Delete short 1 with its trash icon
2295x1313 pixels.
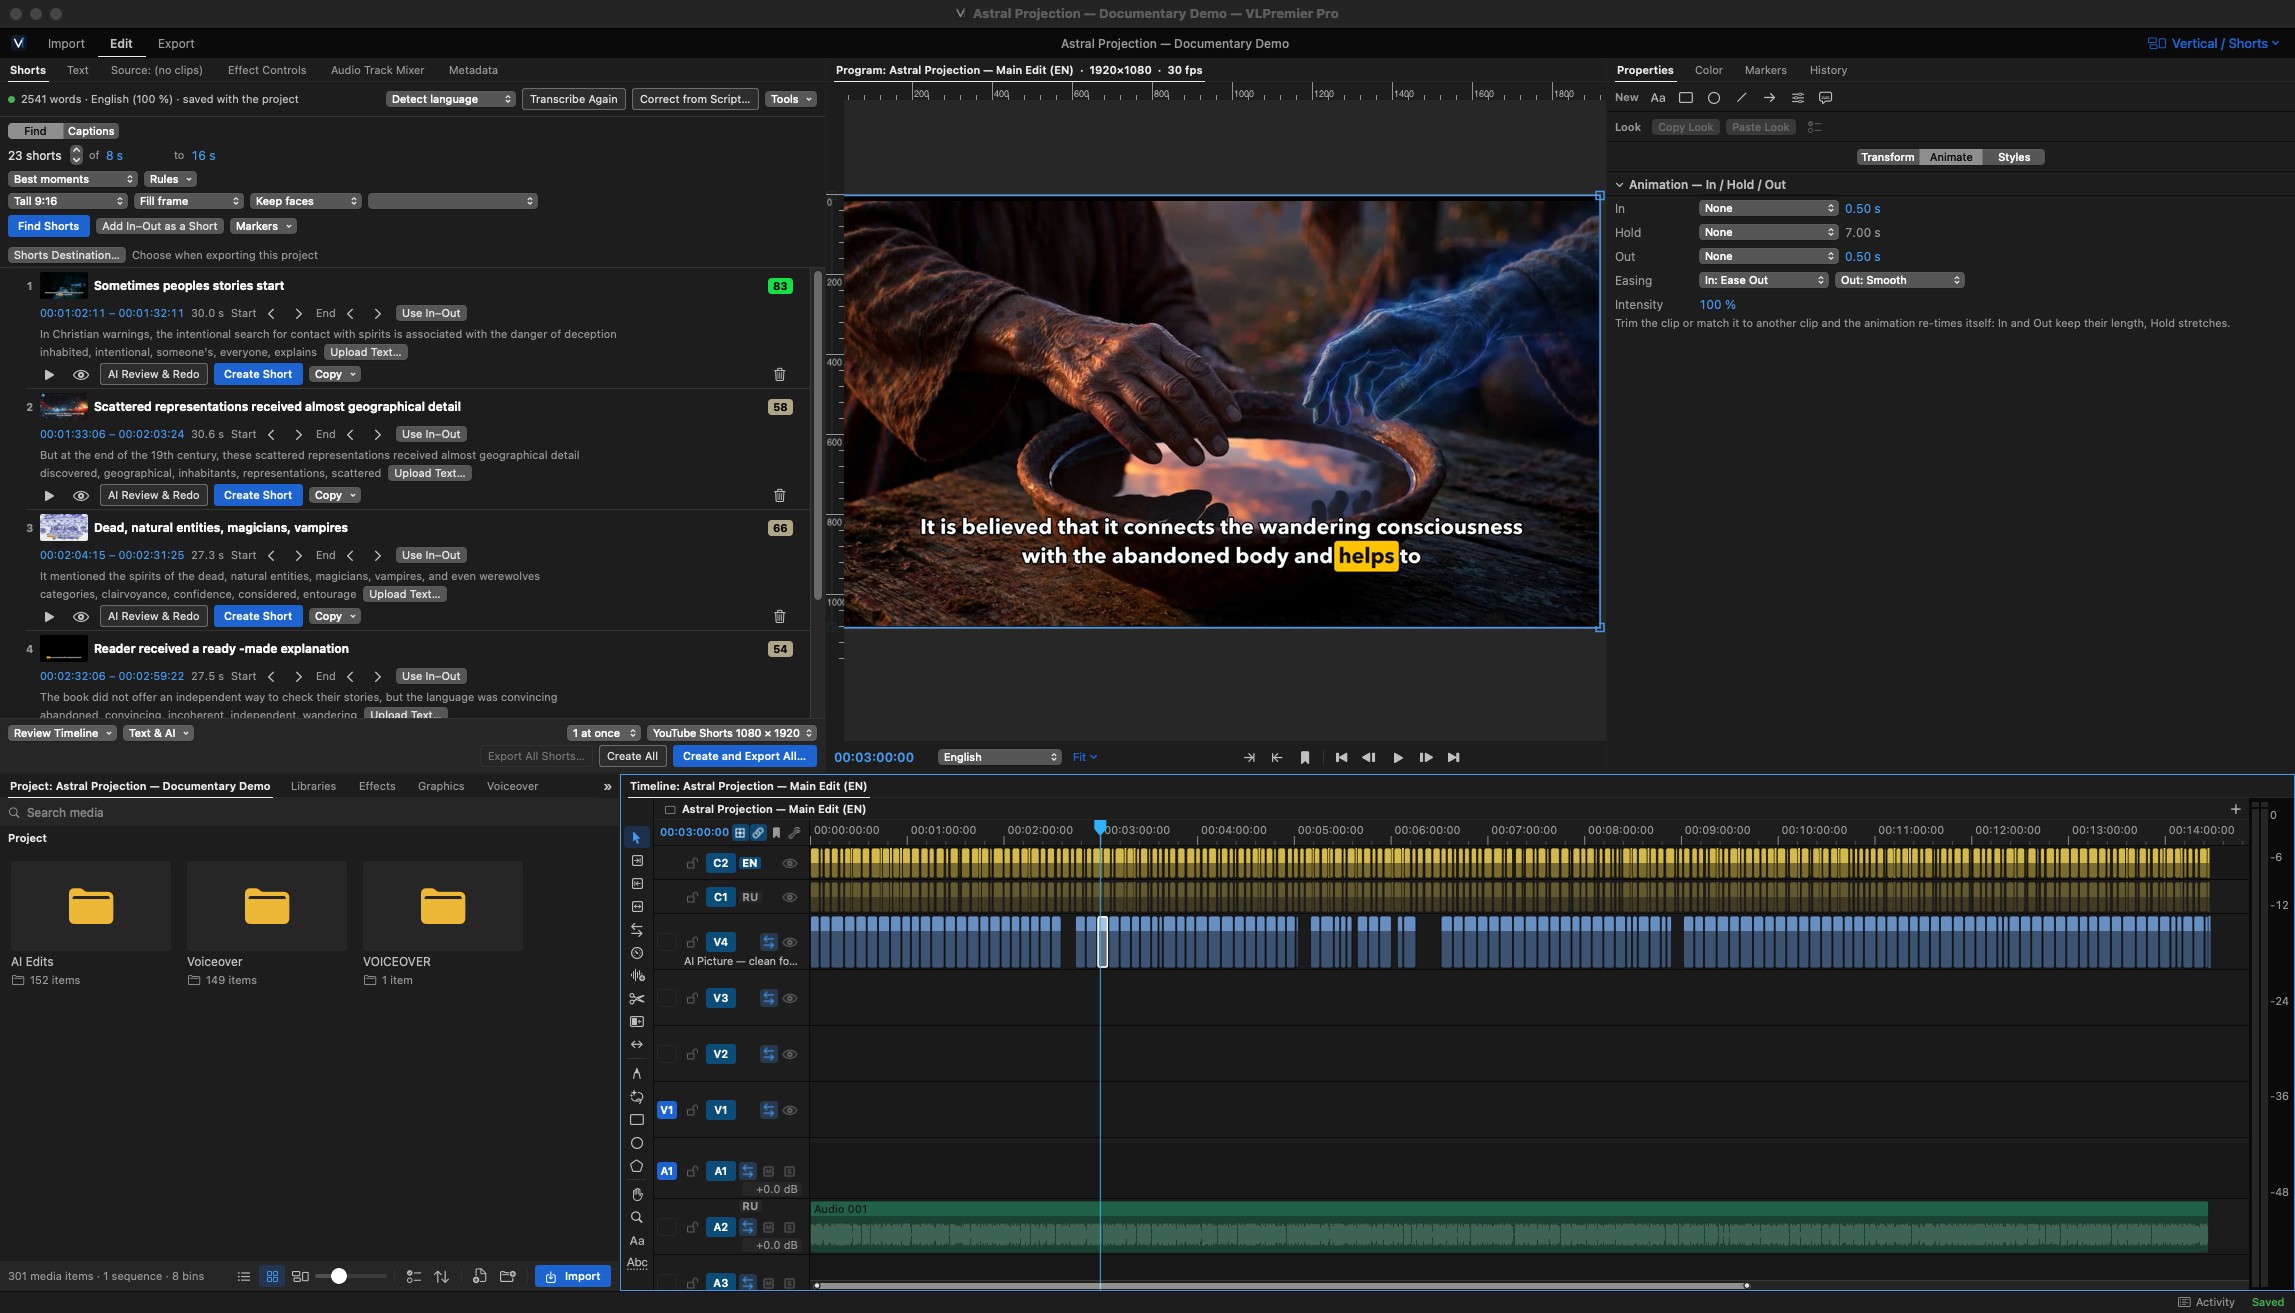[779, 374]
